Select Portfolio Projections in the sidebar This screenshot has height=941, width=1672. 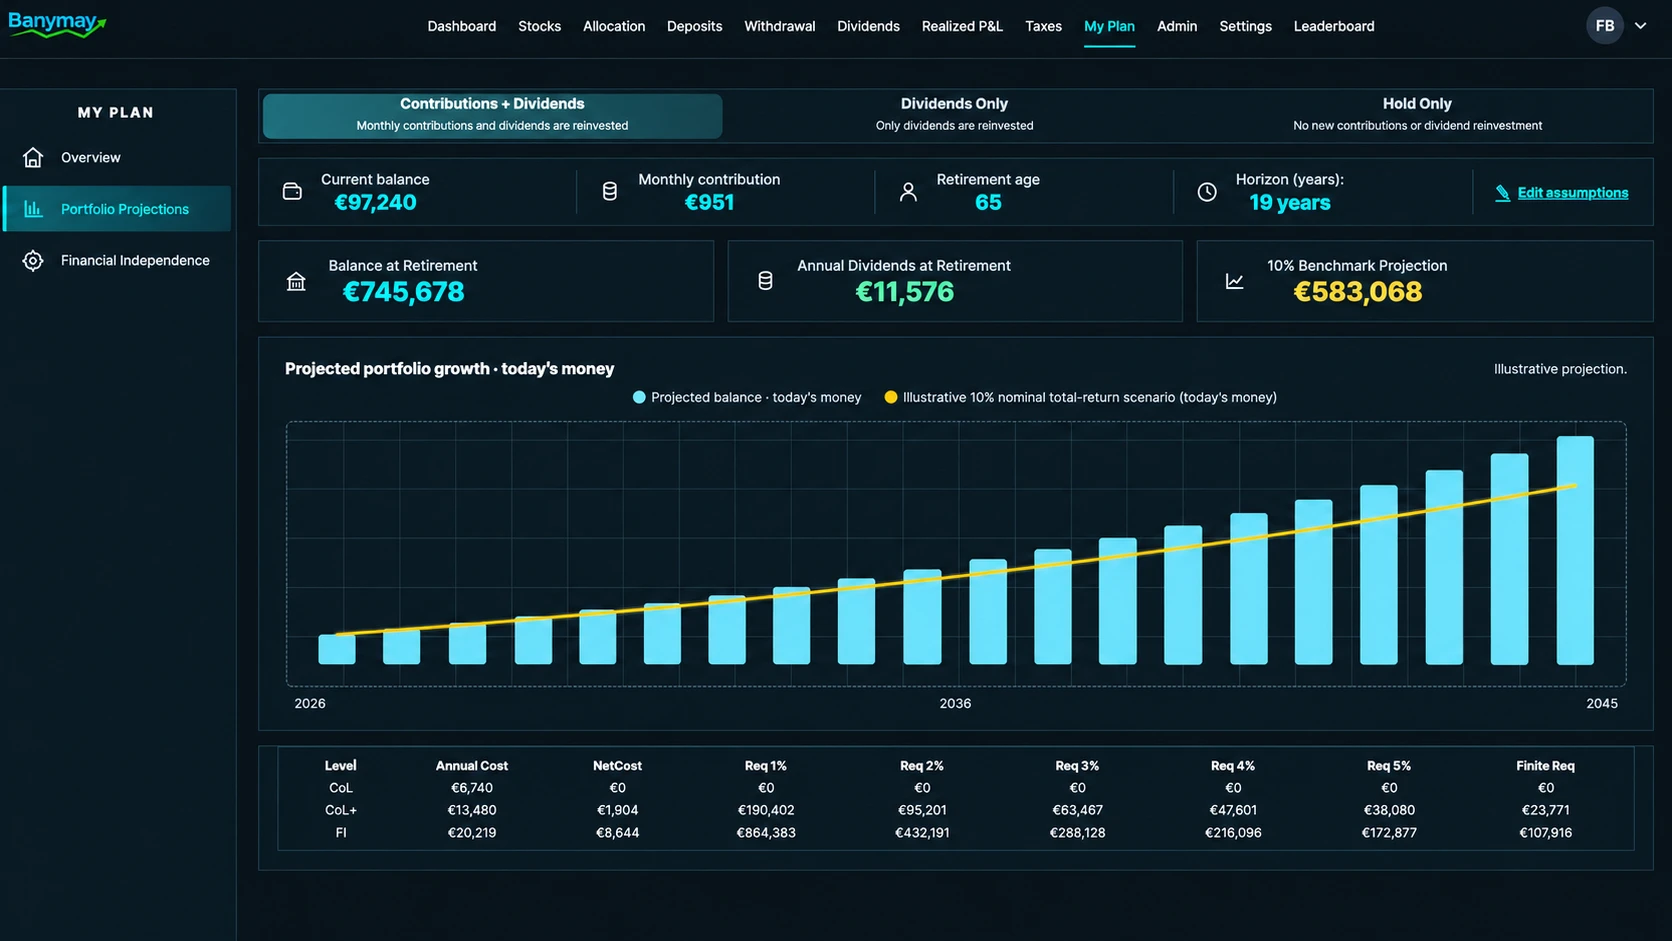[117, 209]
